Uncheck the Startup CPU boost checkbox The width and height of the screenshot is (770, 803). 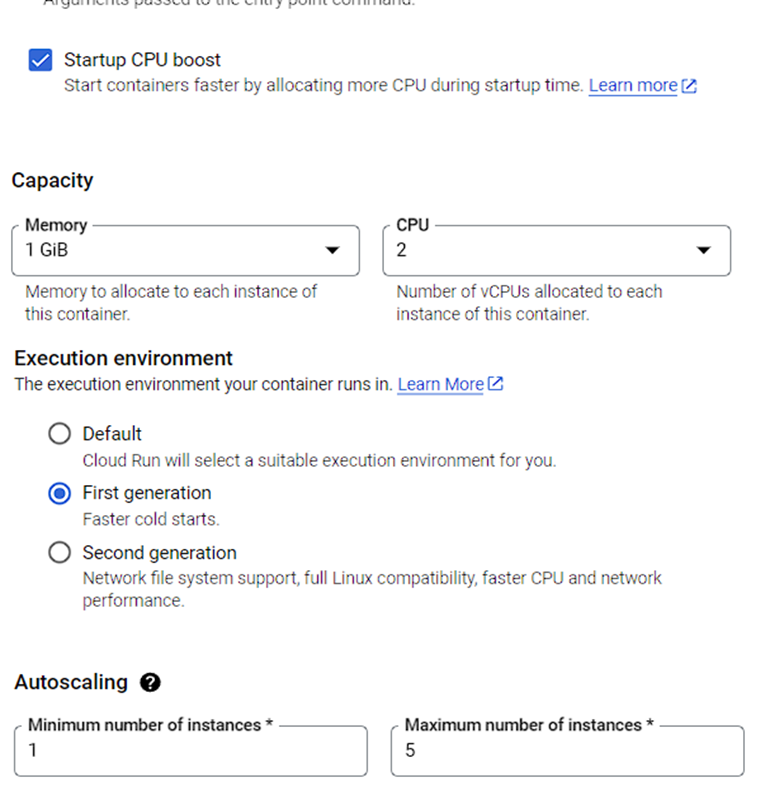41,61
